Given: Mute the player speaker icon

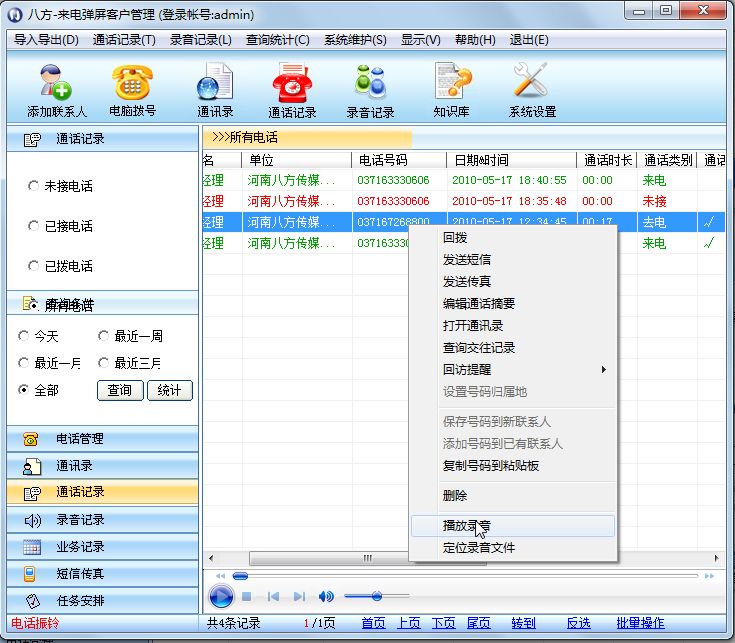Looking at the screenshot, I should point(326,597).
